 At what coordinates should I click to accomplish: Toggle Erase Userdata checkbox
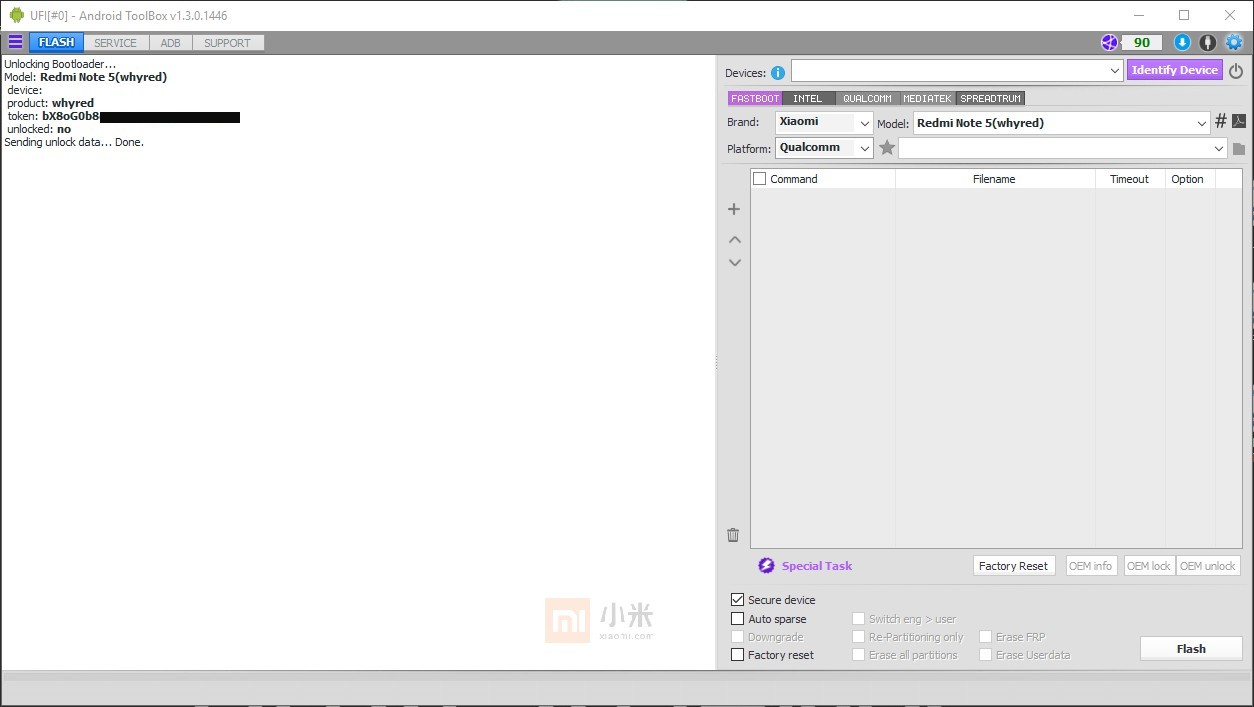pyautogui.click(x=985, y=655)
